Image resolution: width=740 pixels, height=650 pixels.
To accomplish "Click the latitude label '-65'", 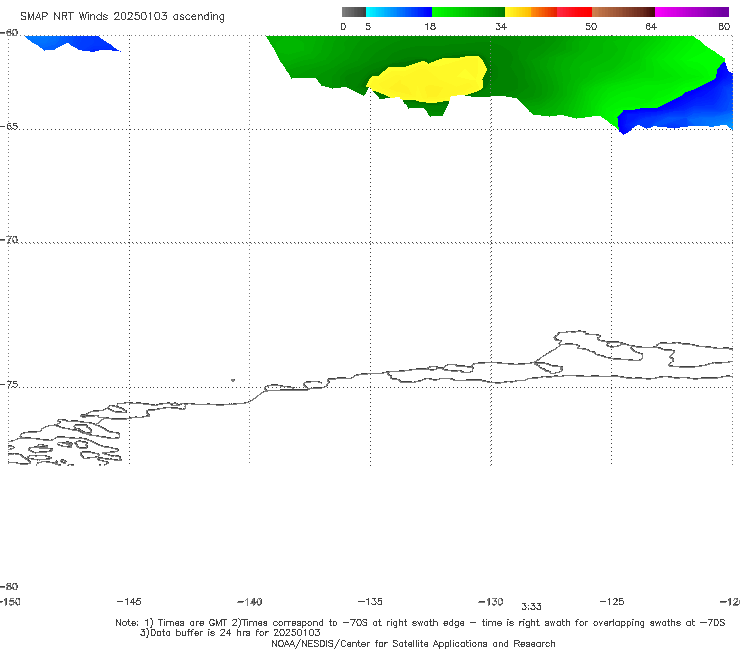I will [9, 127].
